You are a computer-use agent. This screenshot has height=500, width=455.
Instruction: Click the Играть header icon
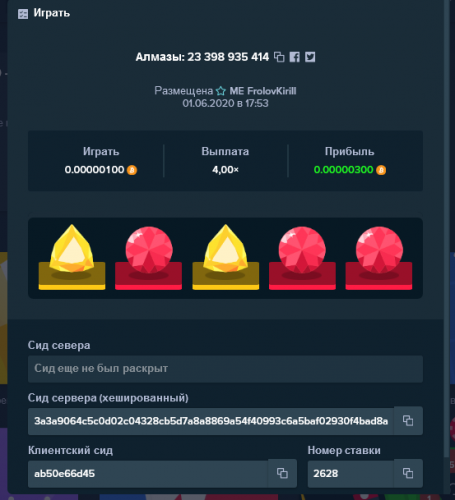coord(23,14)
